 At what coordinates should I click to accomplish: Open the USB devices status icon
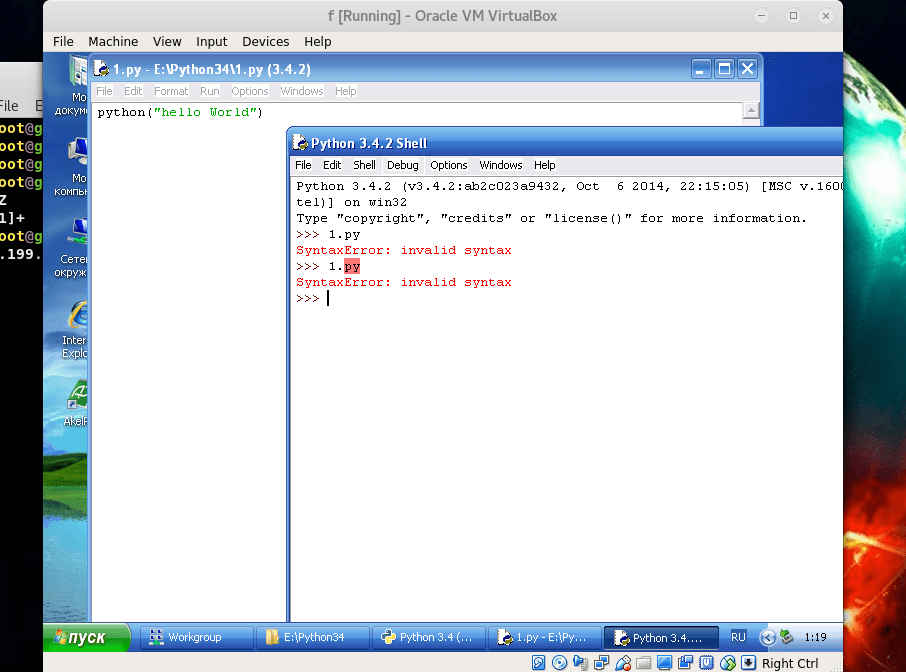[623, 663]
